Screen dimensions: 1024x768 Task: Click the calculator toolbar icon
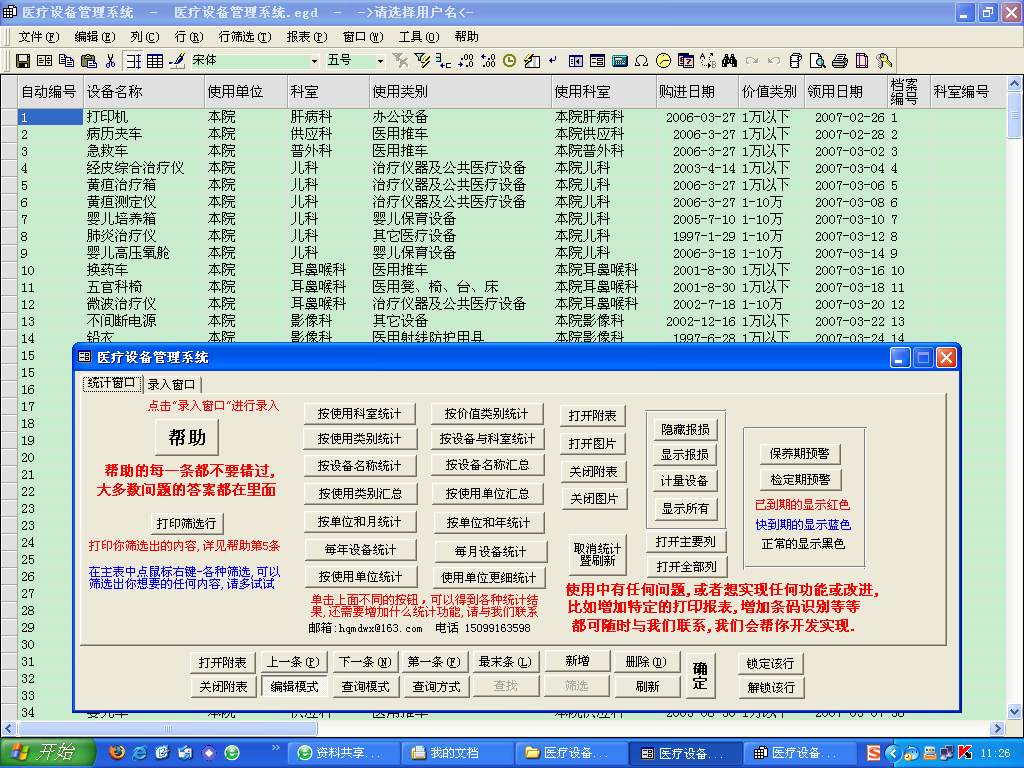coord(622,60)
